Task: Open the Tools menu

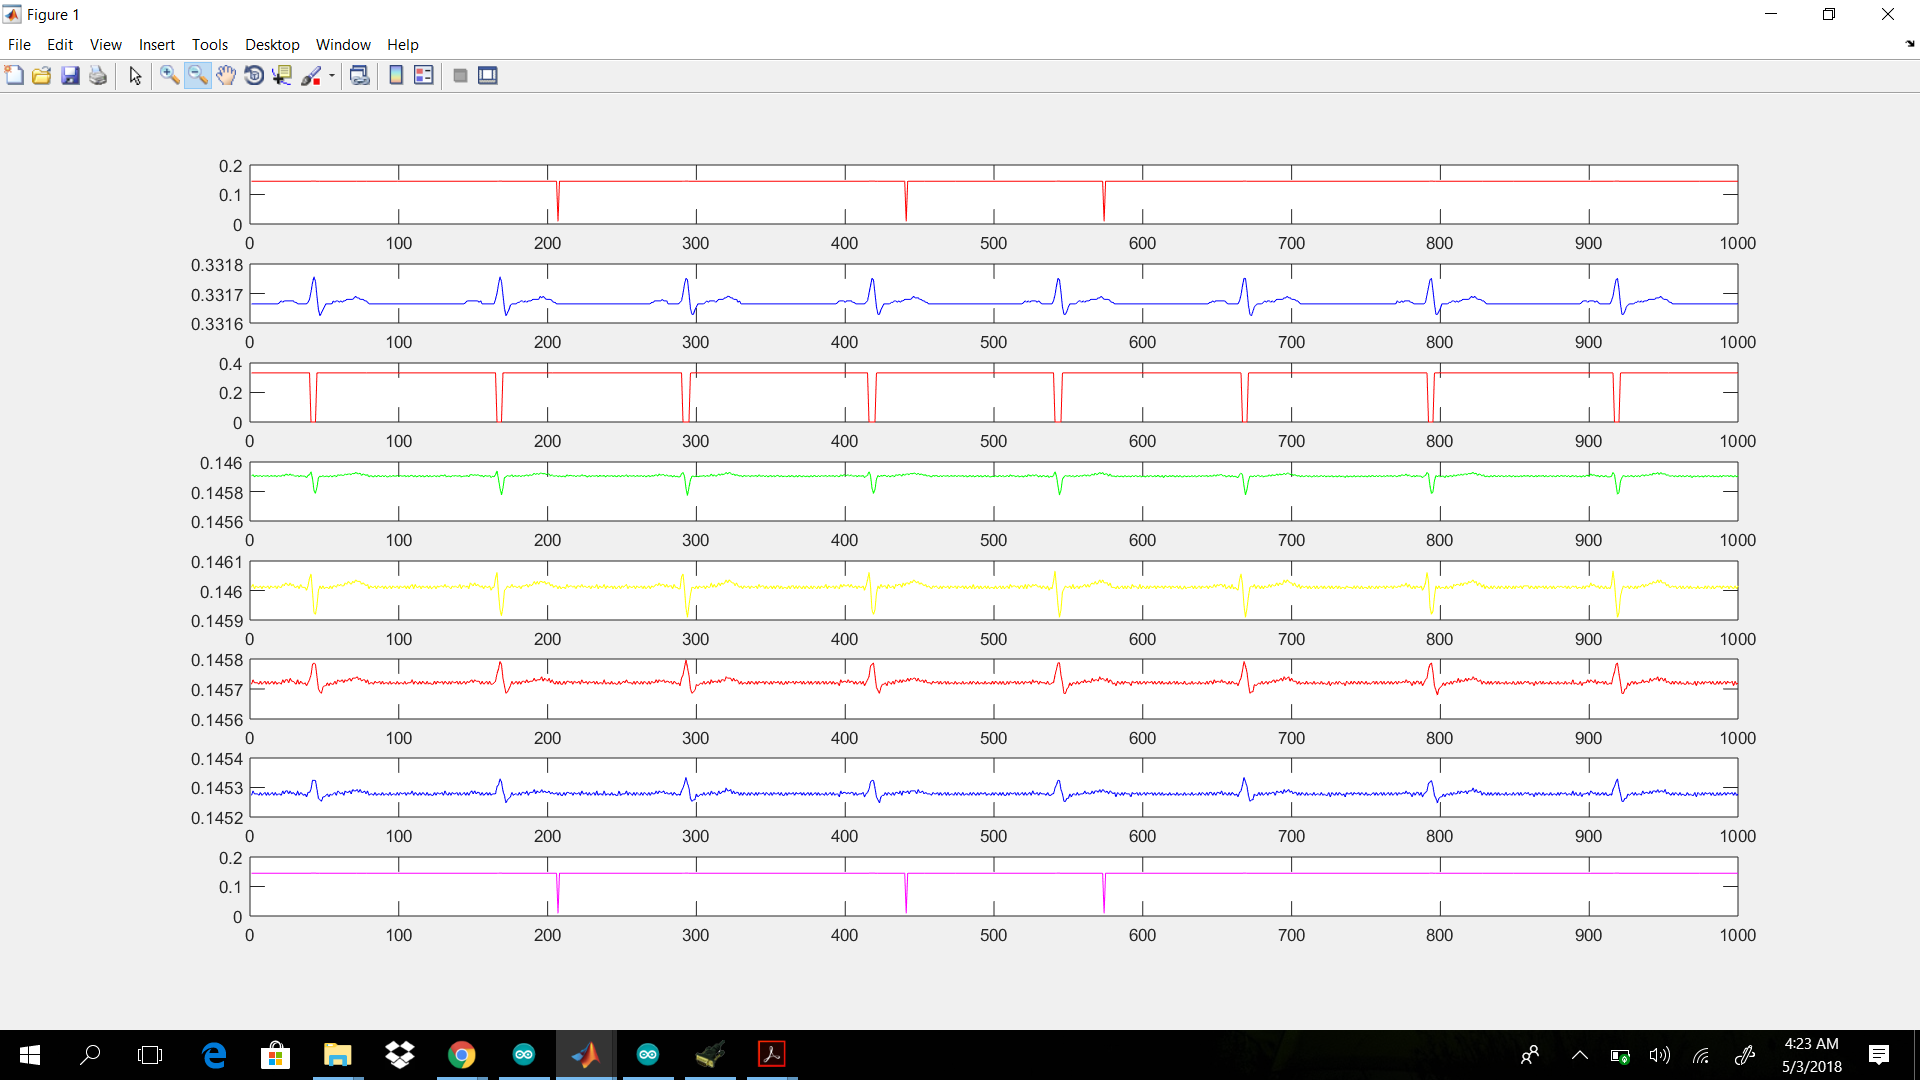Action: coord(209,45)
